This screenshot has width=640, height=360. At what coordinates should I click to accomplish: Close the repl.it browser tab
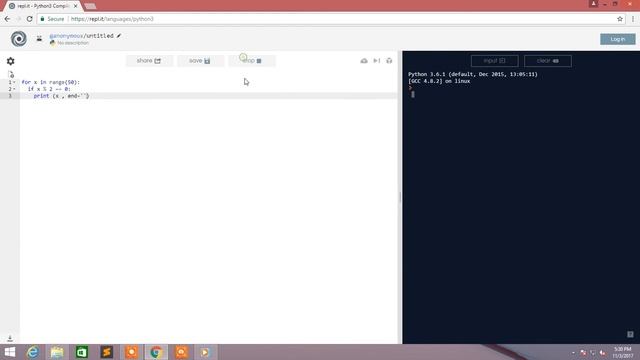click(76, 6)
